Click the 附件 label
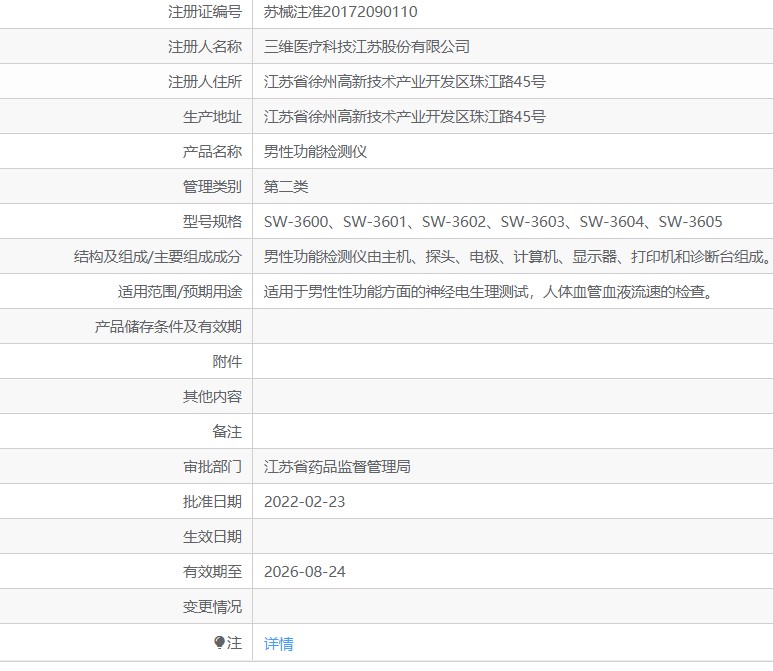This screenshot has width=773, height=671. [x=227, y=362]
